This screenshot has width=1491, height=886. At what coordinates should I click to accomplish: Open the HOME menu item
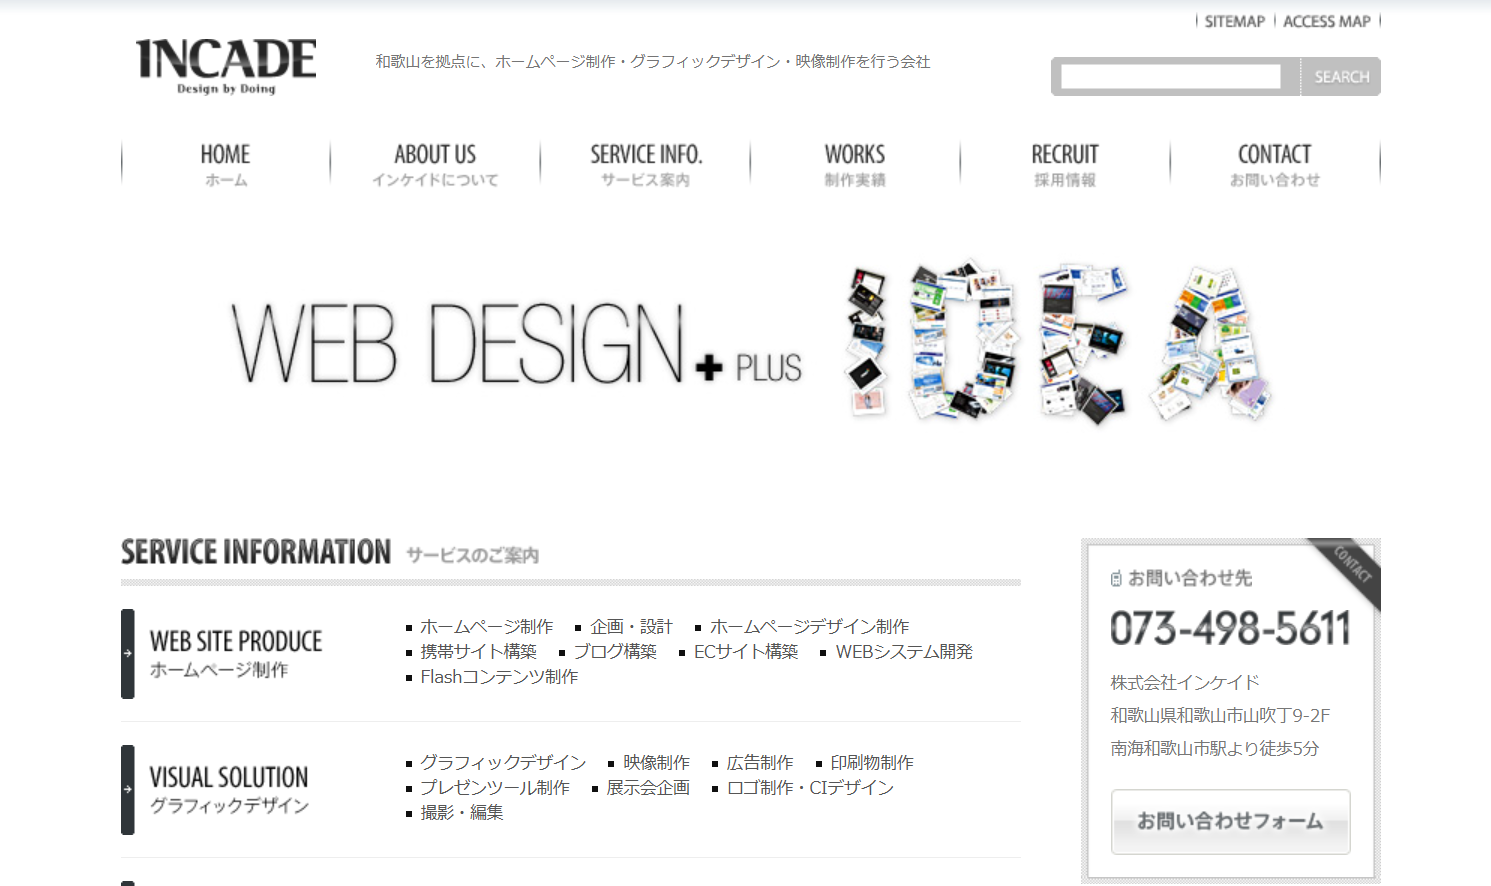point(225,164)
